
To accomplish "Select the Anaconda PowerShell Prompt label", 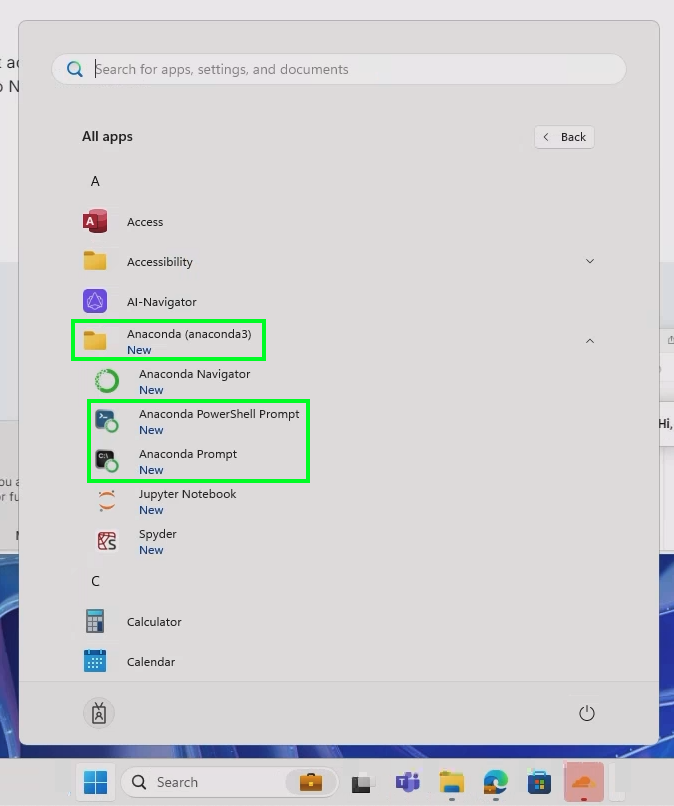I will click(x=219, y=414).
